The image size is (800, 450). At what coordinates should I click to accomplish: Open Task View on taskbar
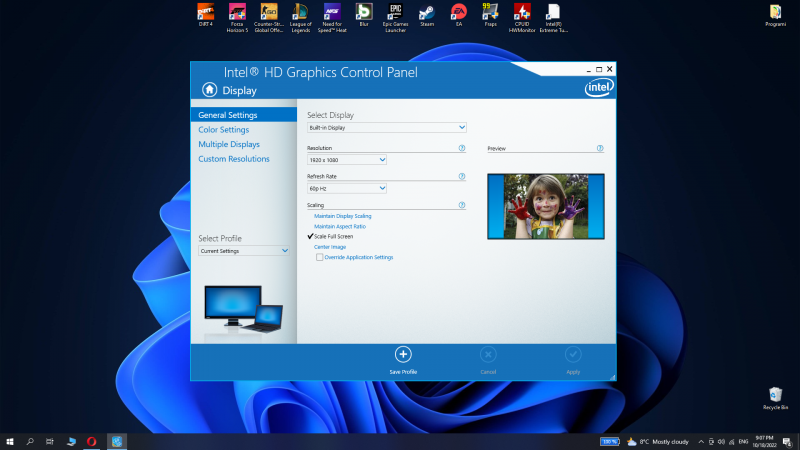pyautogui.click(x=49, y=441)
